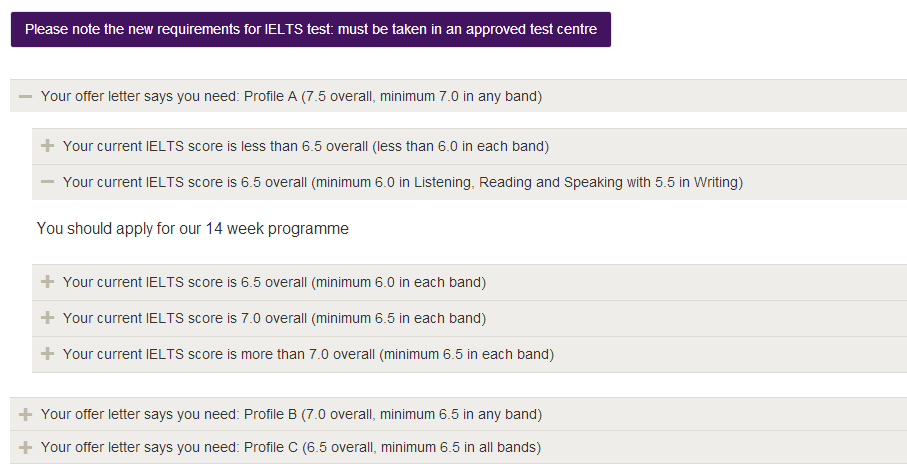Click plus icon for less than 6.5 overall

[47, 146]
